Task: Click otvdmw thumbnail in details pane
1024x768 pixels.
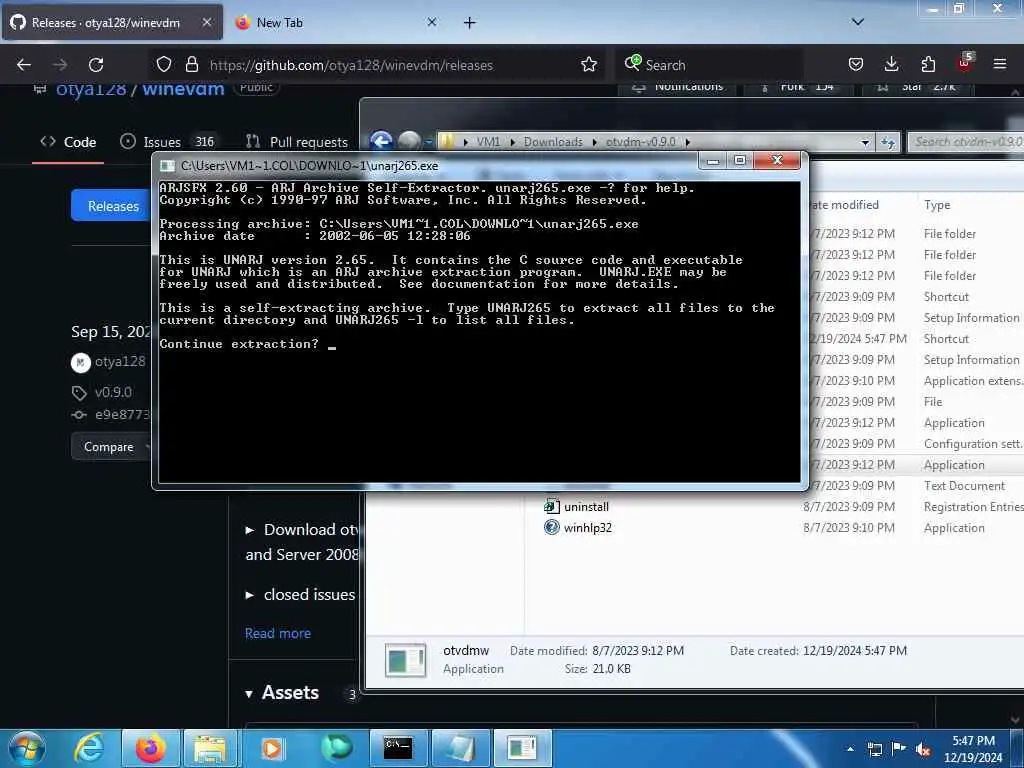Action: pos(406,660)
